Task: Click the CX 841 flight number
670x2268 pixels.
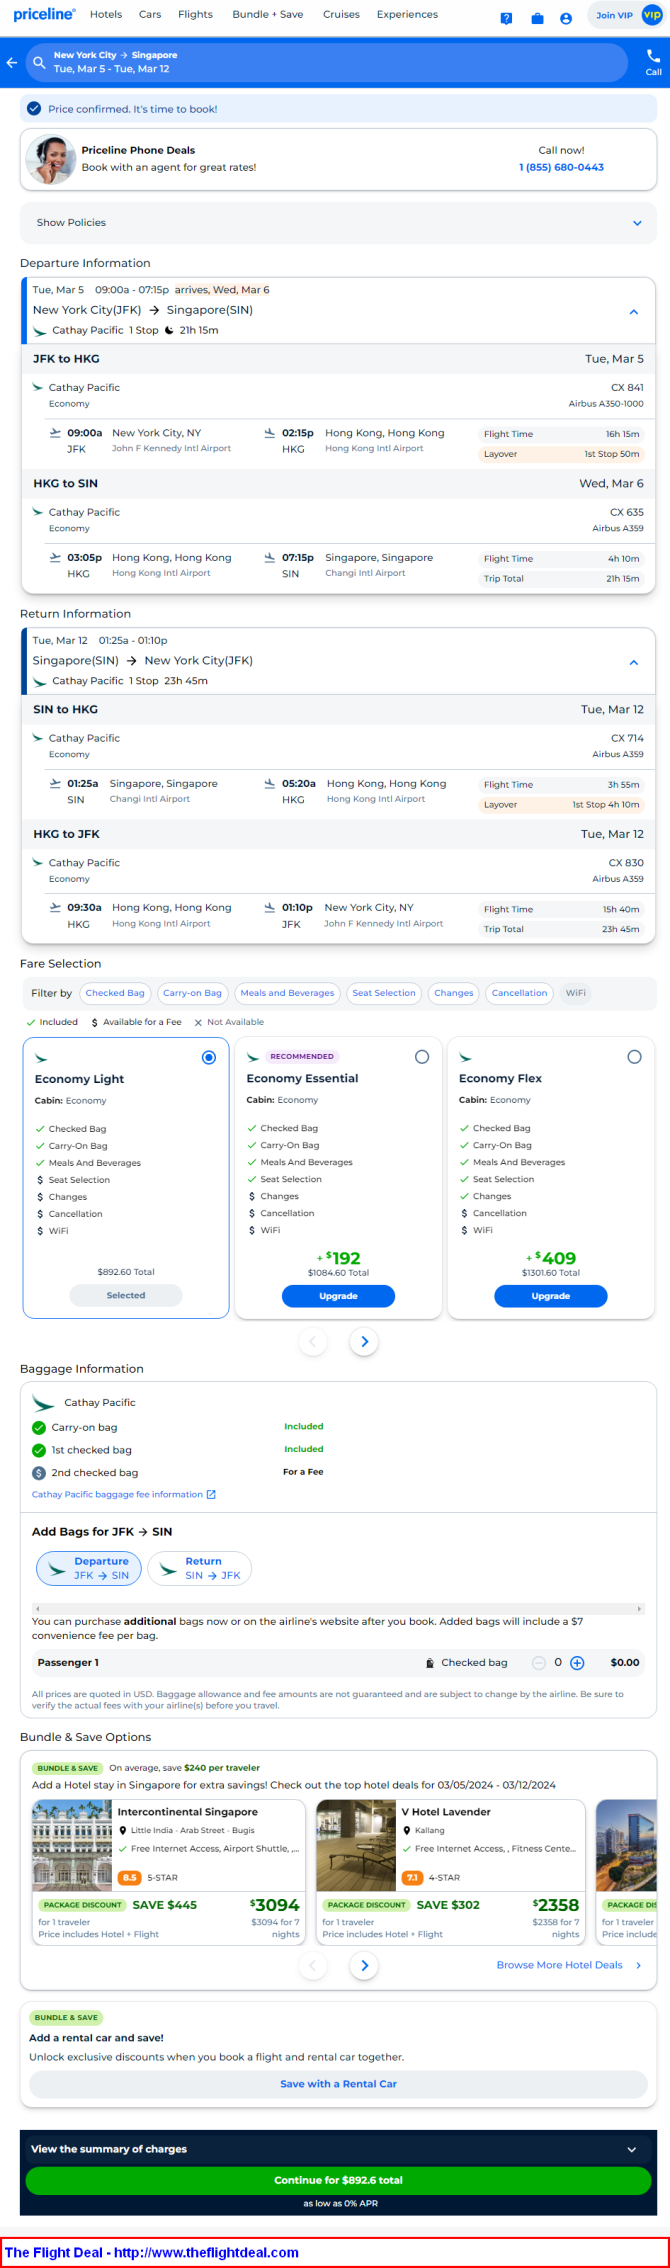Action: (627, 388)
